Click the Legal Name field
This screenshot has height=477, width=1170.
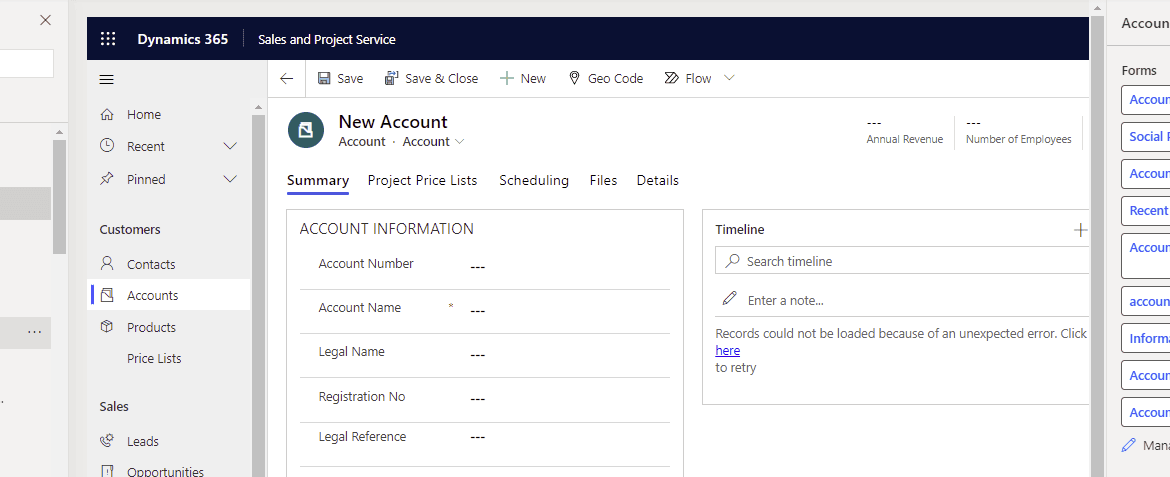569,355
